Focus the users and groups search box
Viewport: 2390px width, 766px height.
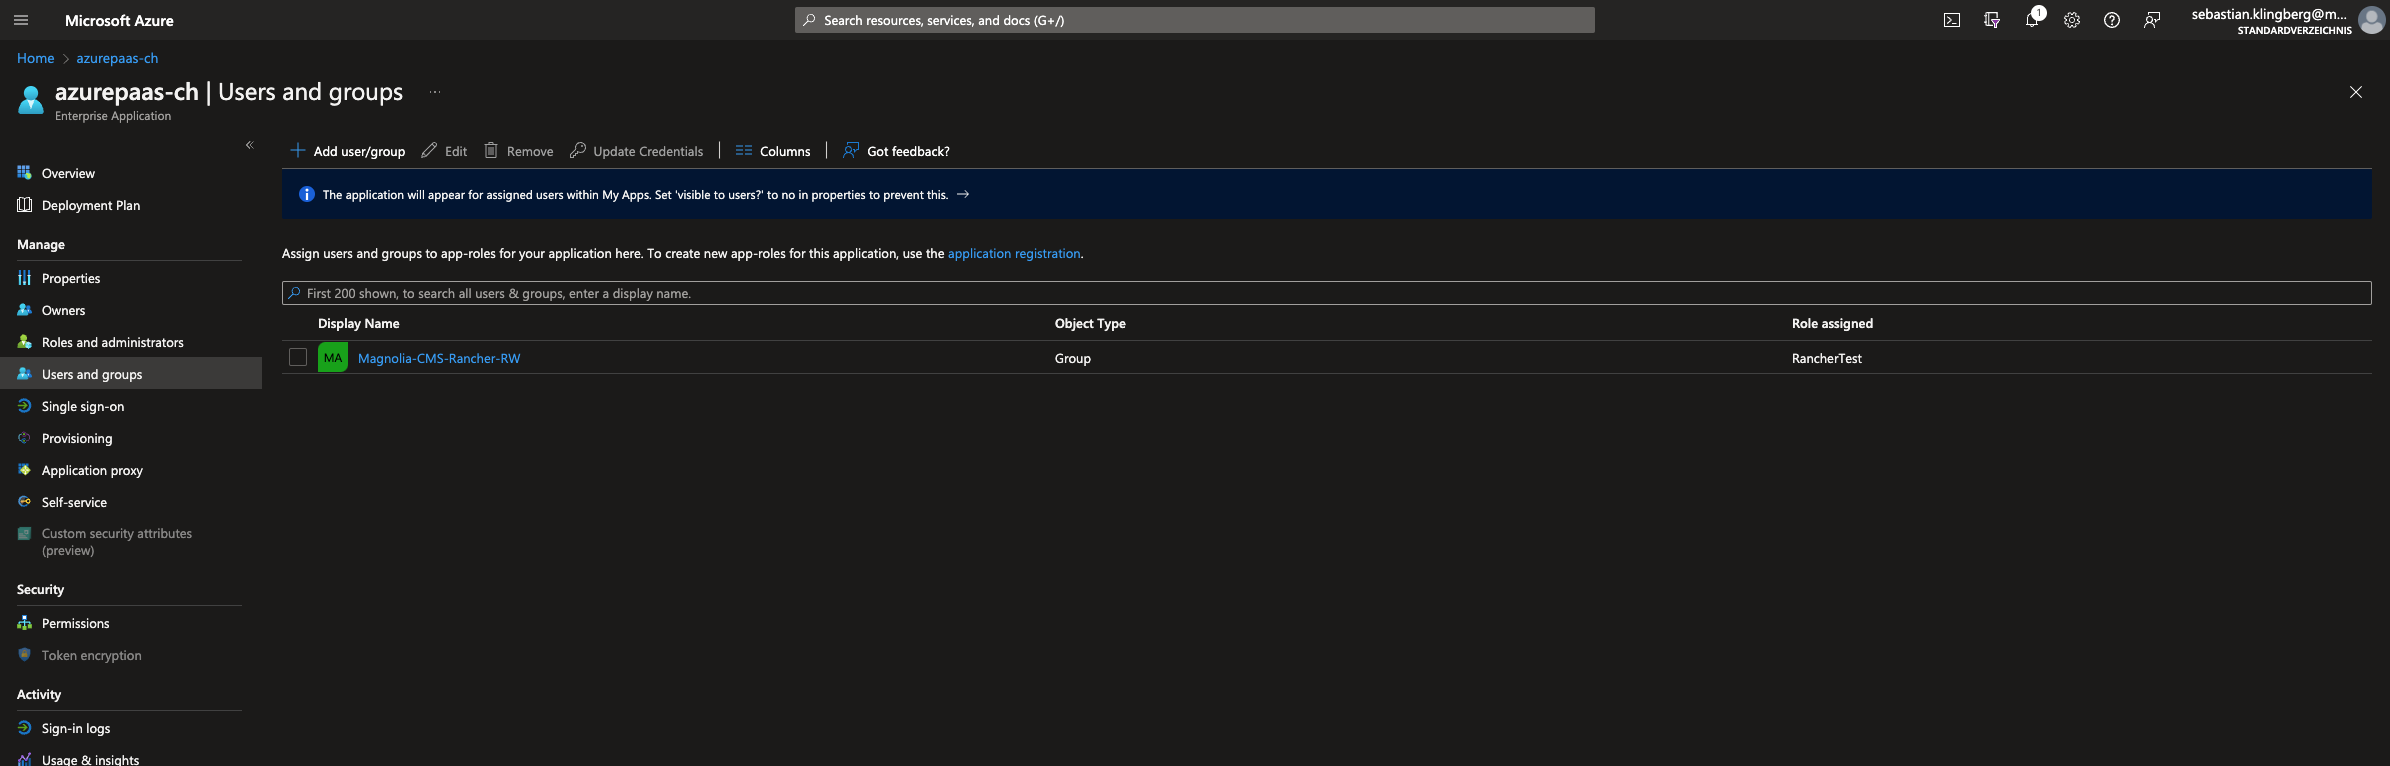coord(1326,293)
